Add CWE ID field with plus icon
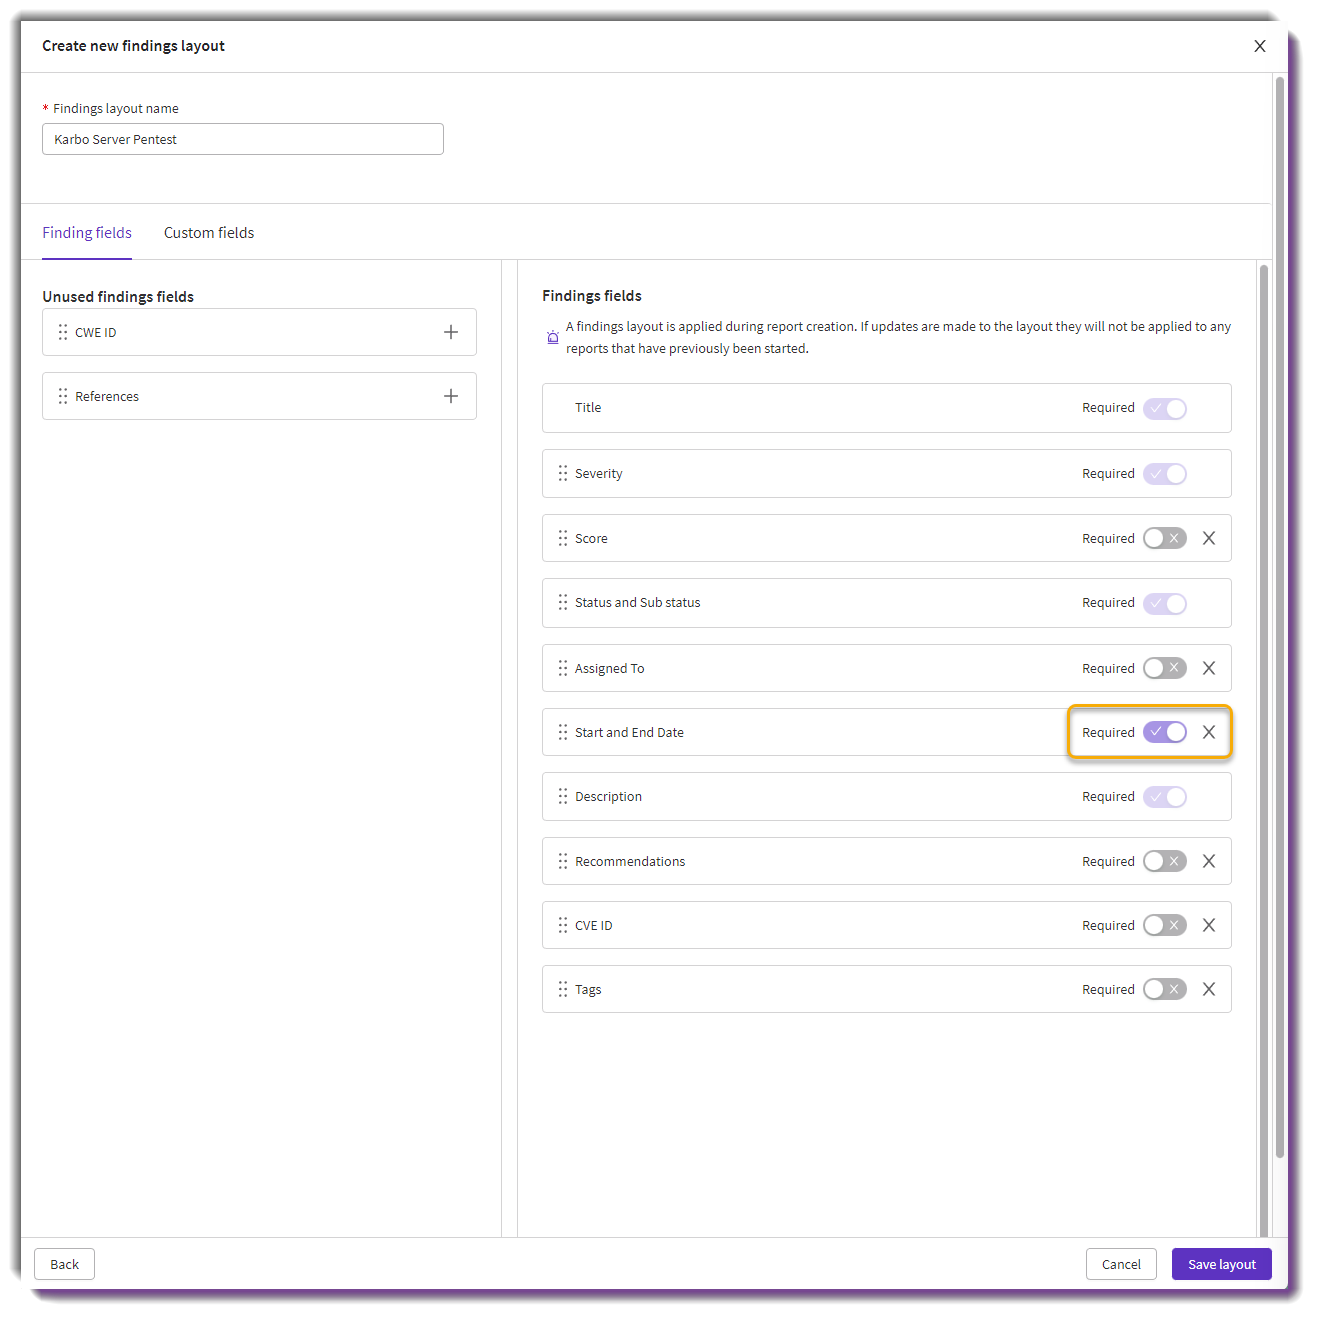 (451, 332)
